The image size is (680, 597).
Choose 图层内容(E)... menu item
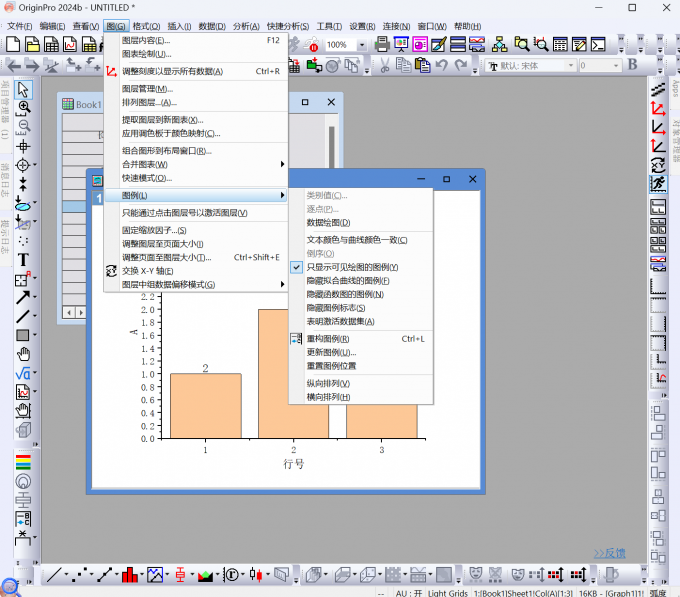pos(196,40)
